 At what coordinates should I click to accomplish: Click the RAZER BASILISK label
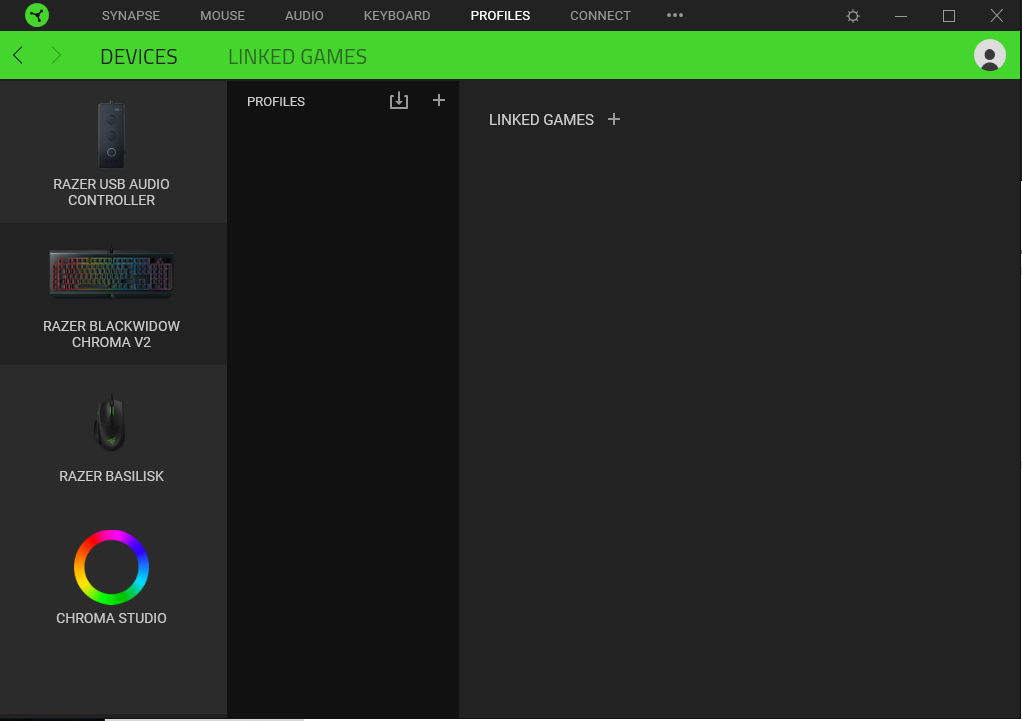(x=111, y=477)
